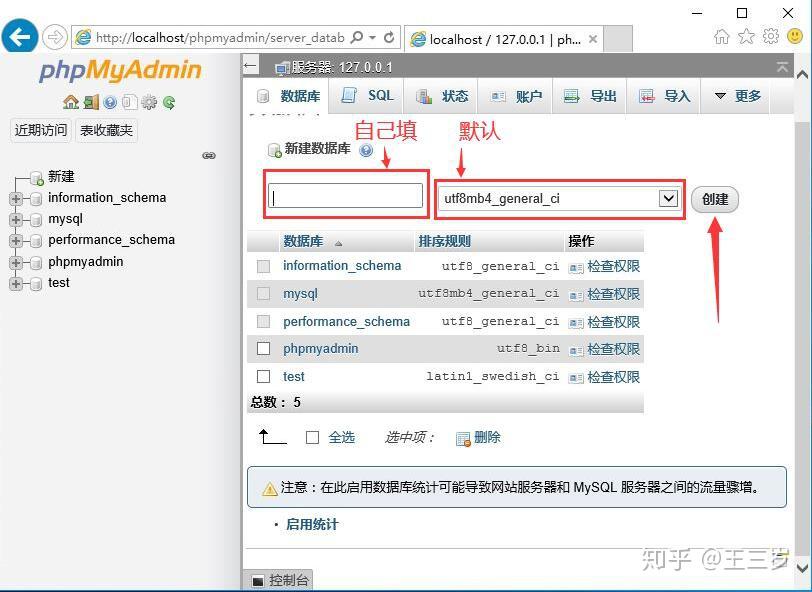Switch to the SQL tab
This screenshot has height=592, width=812.
(368, 96)
